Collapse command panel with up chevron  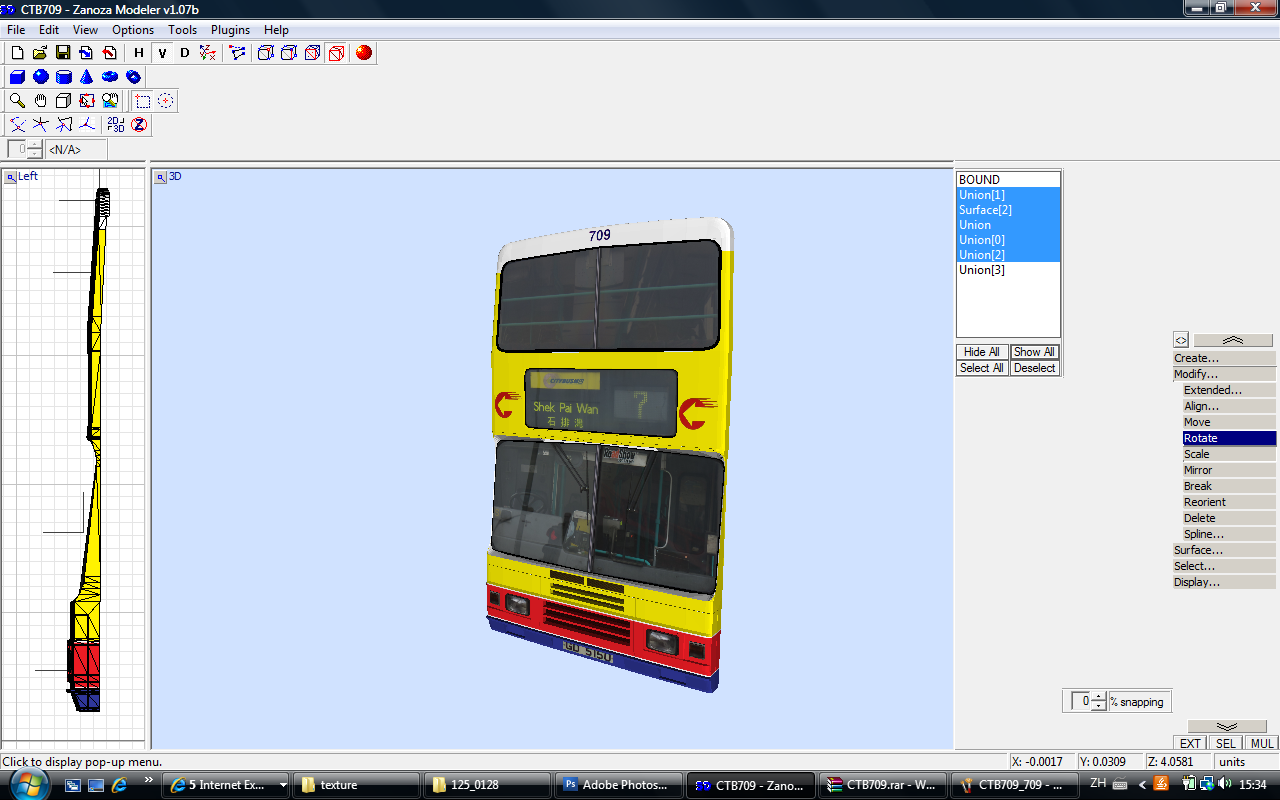1233,340
